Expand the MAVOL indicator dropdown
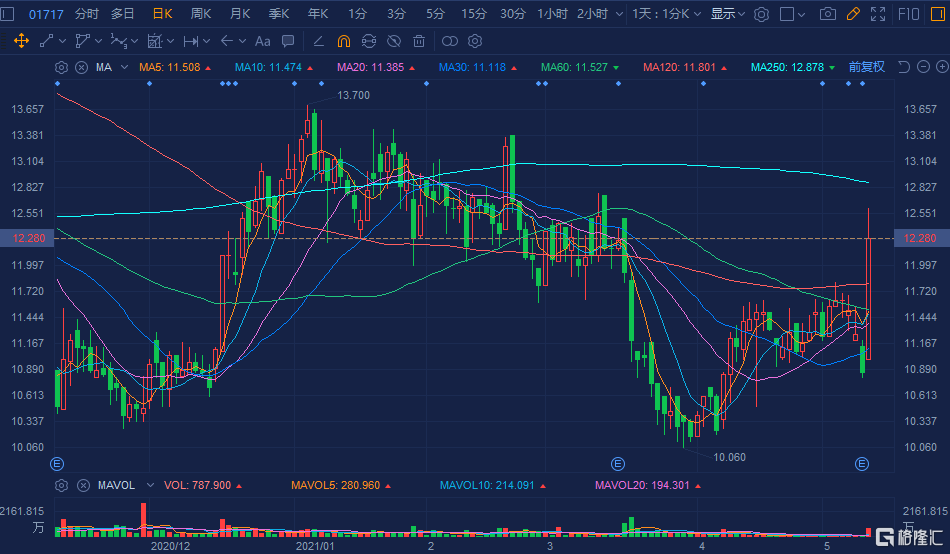This screenshot has width=950, height=554. pos(150,485)
